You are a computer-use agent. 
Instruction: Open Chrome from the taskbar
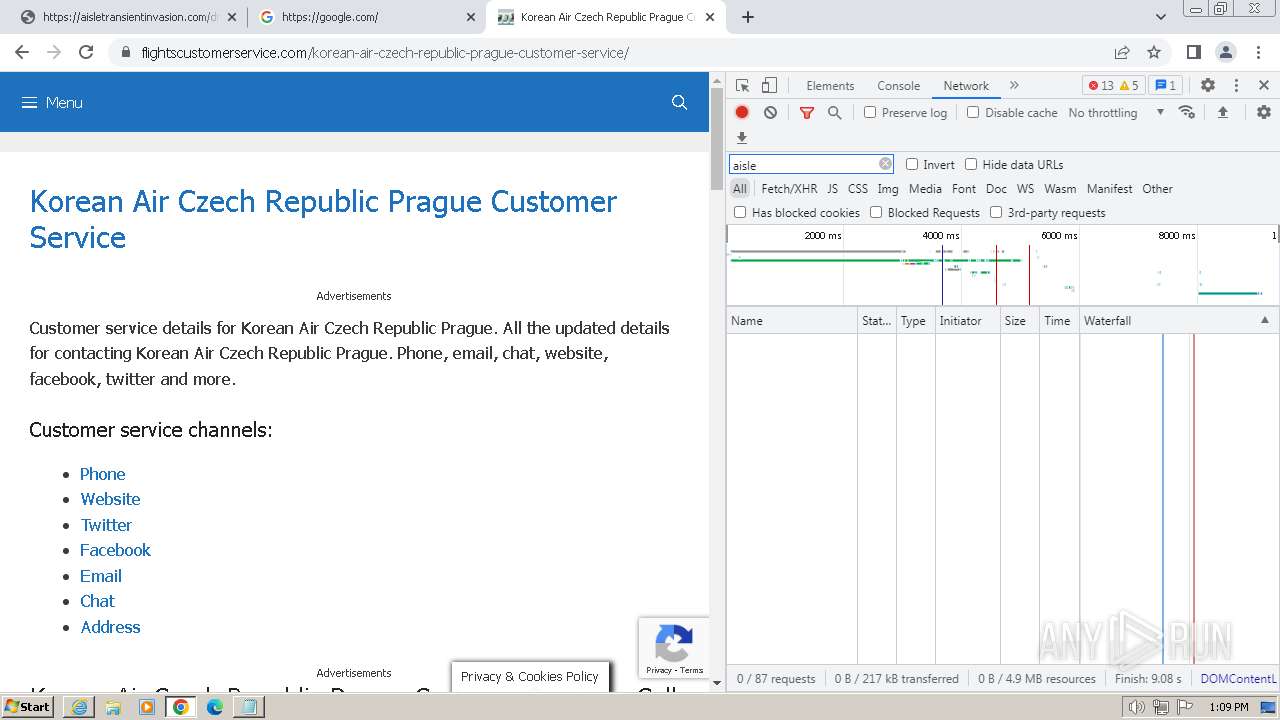click(x=180, y=706)
